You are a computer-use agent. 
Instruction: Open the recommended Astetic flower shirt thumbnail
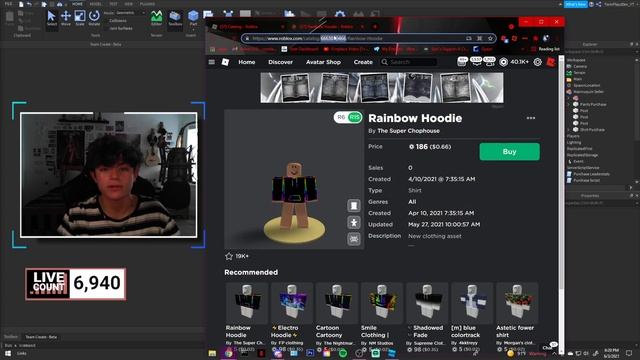pyautogui.click(x=517, y=303)
